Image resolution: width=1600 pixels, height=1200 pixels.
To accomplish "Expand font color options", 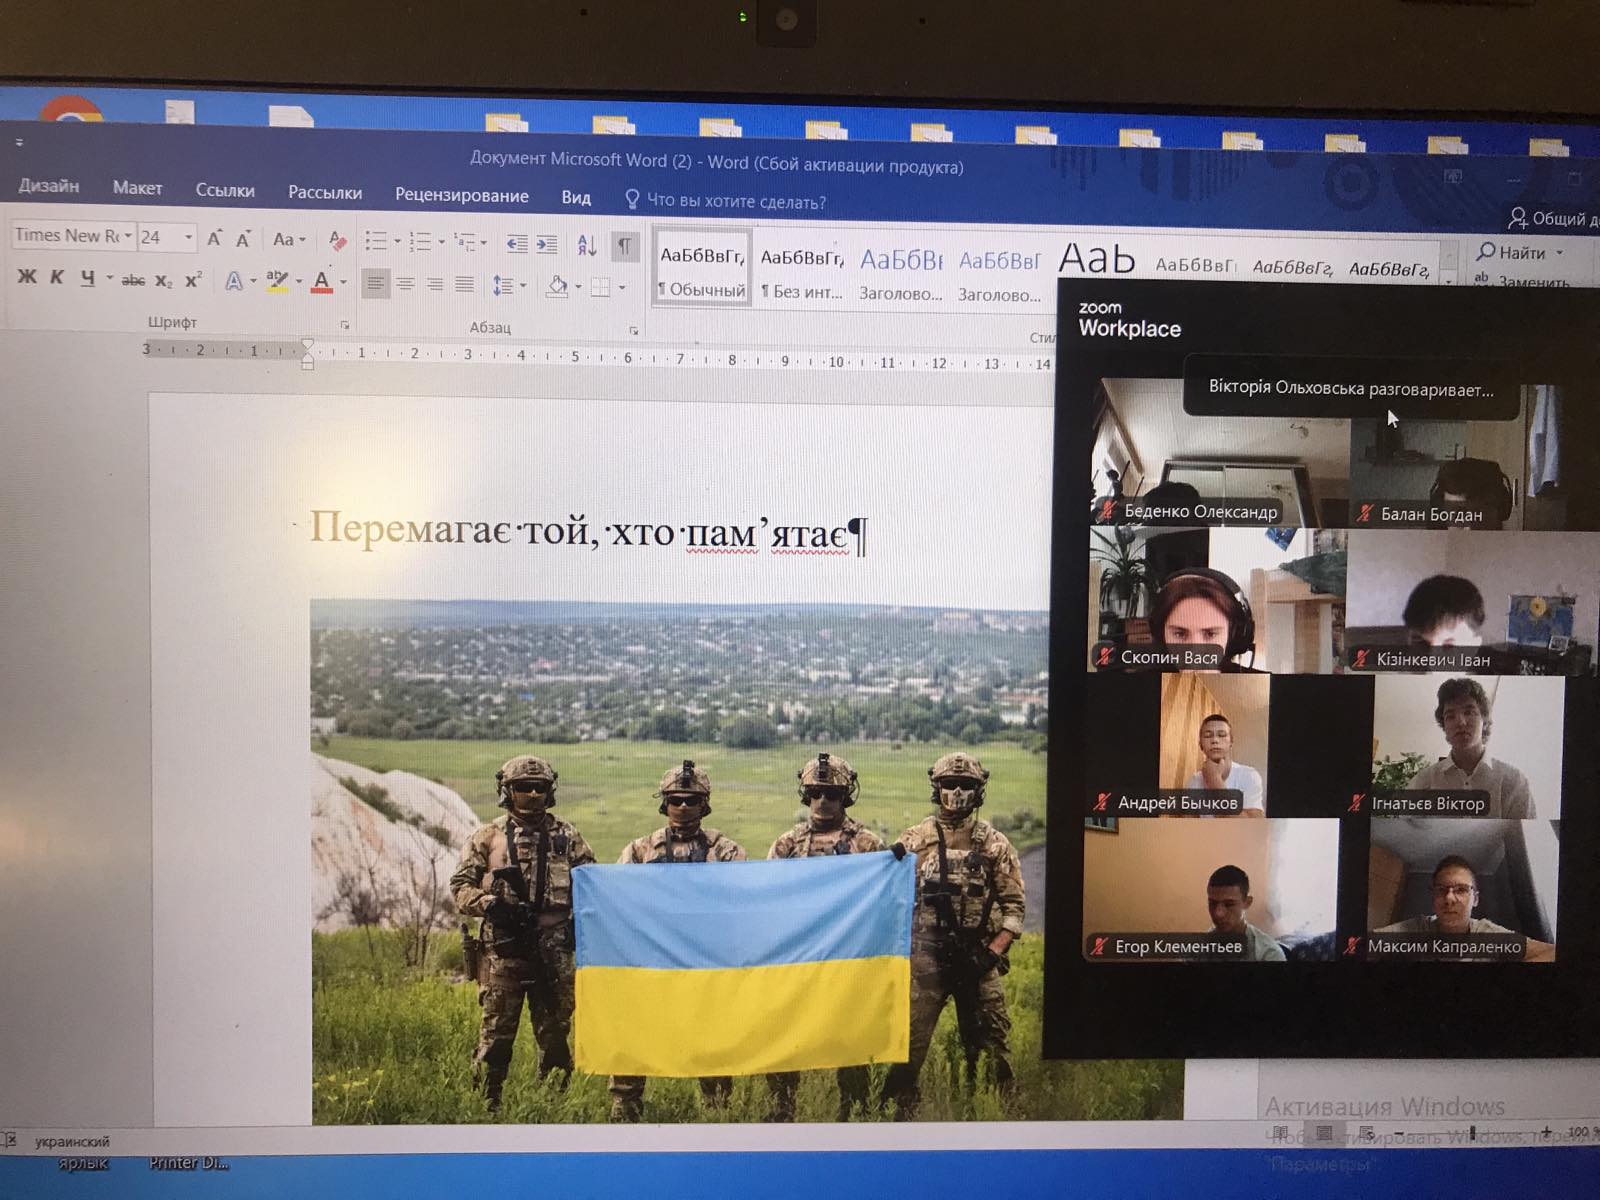I will point(343,284).
